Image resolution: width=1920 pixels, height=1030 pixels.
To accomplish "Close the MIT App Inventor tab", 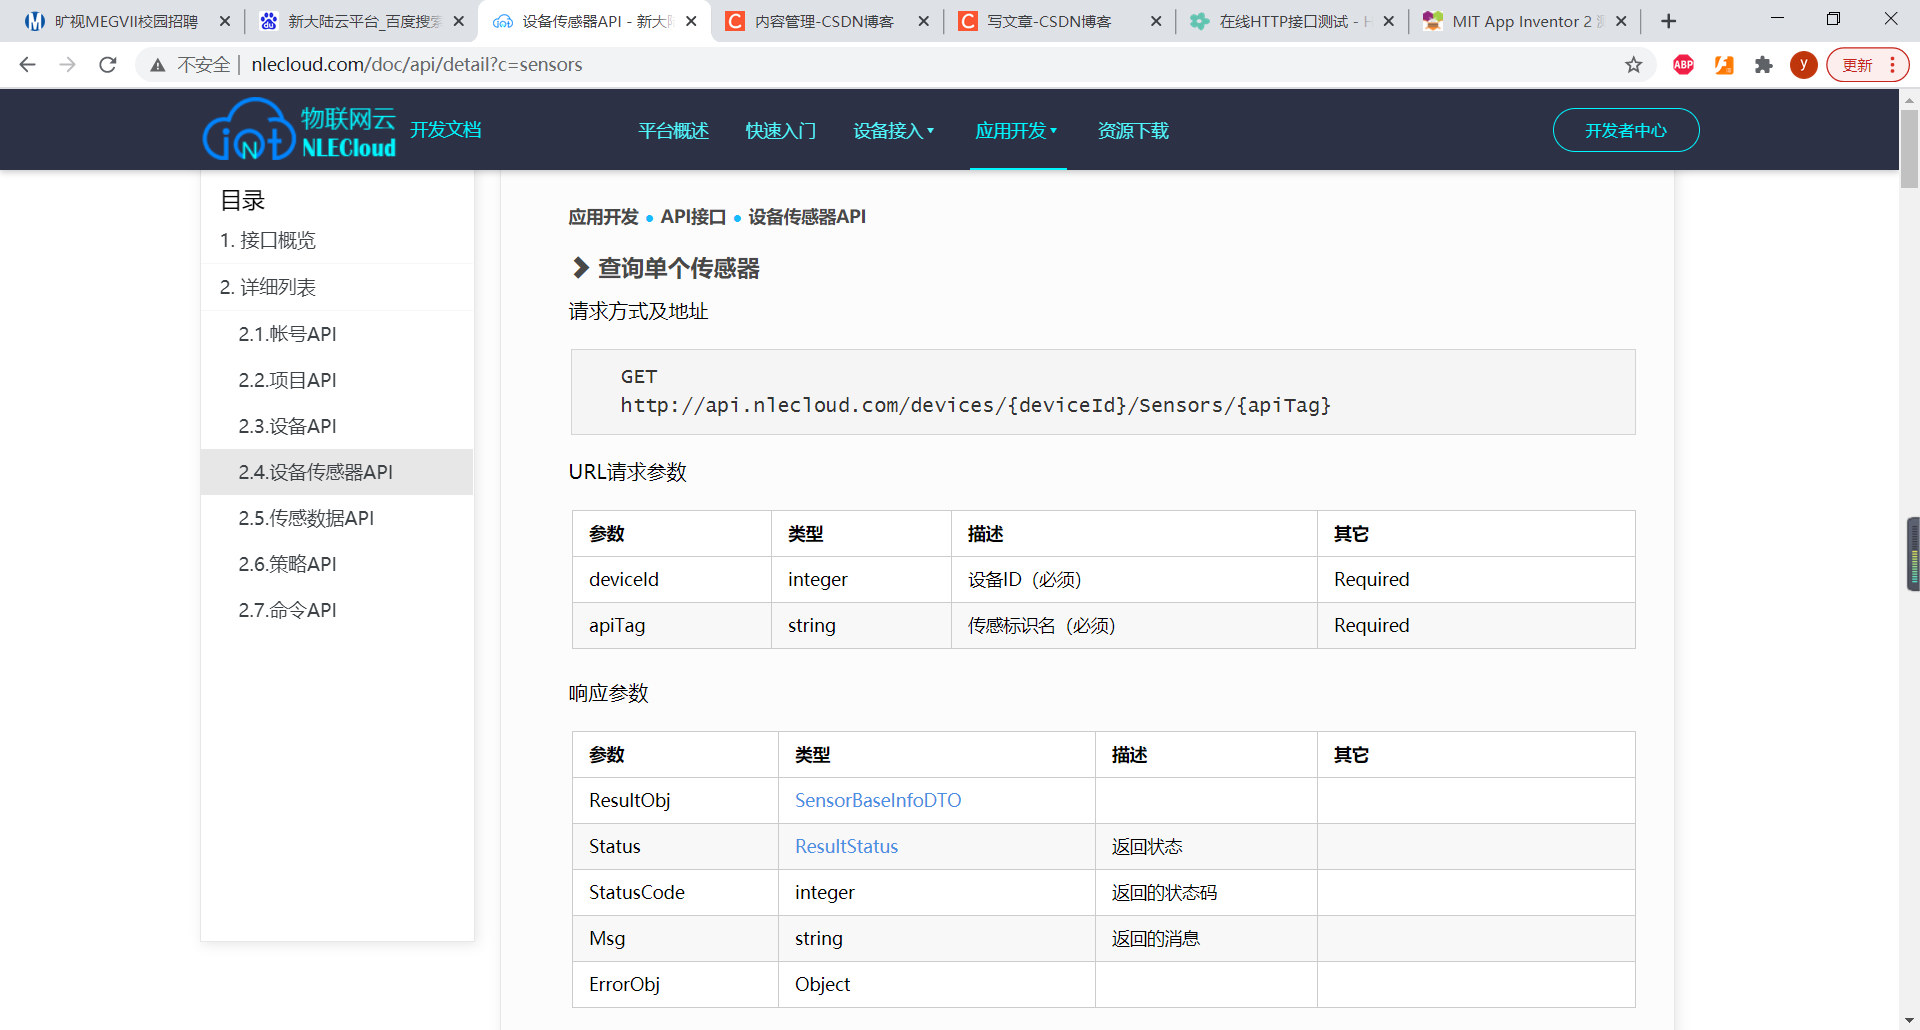I will (1621, 21).
